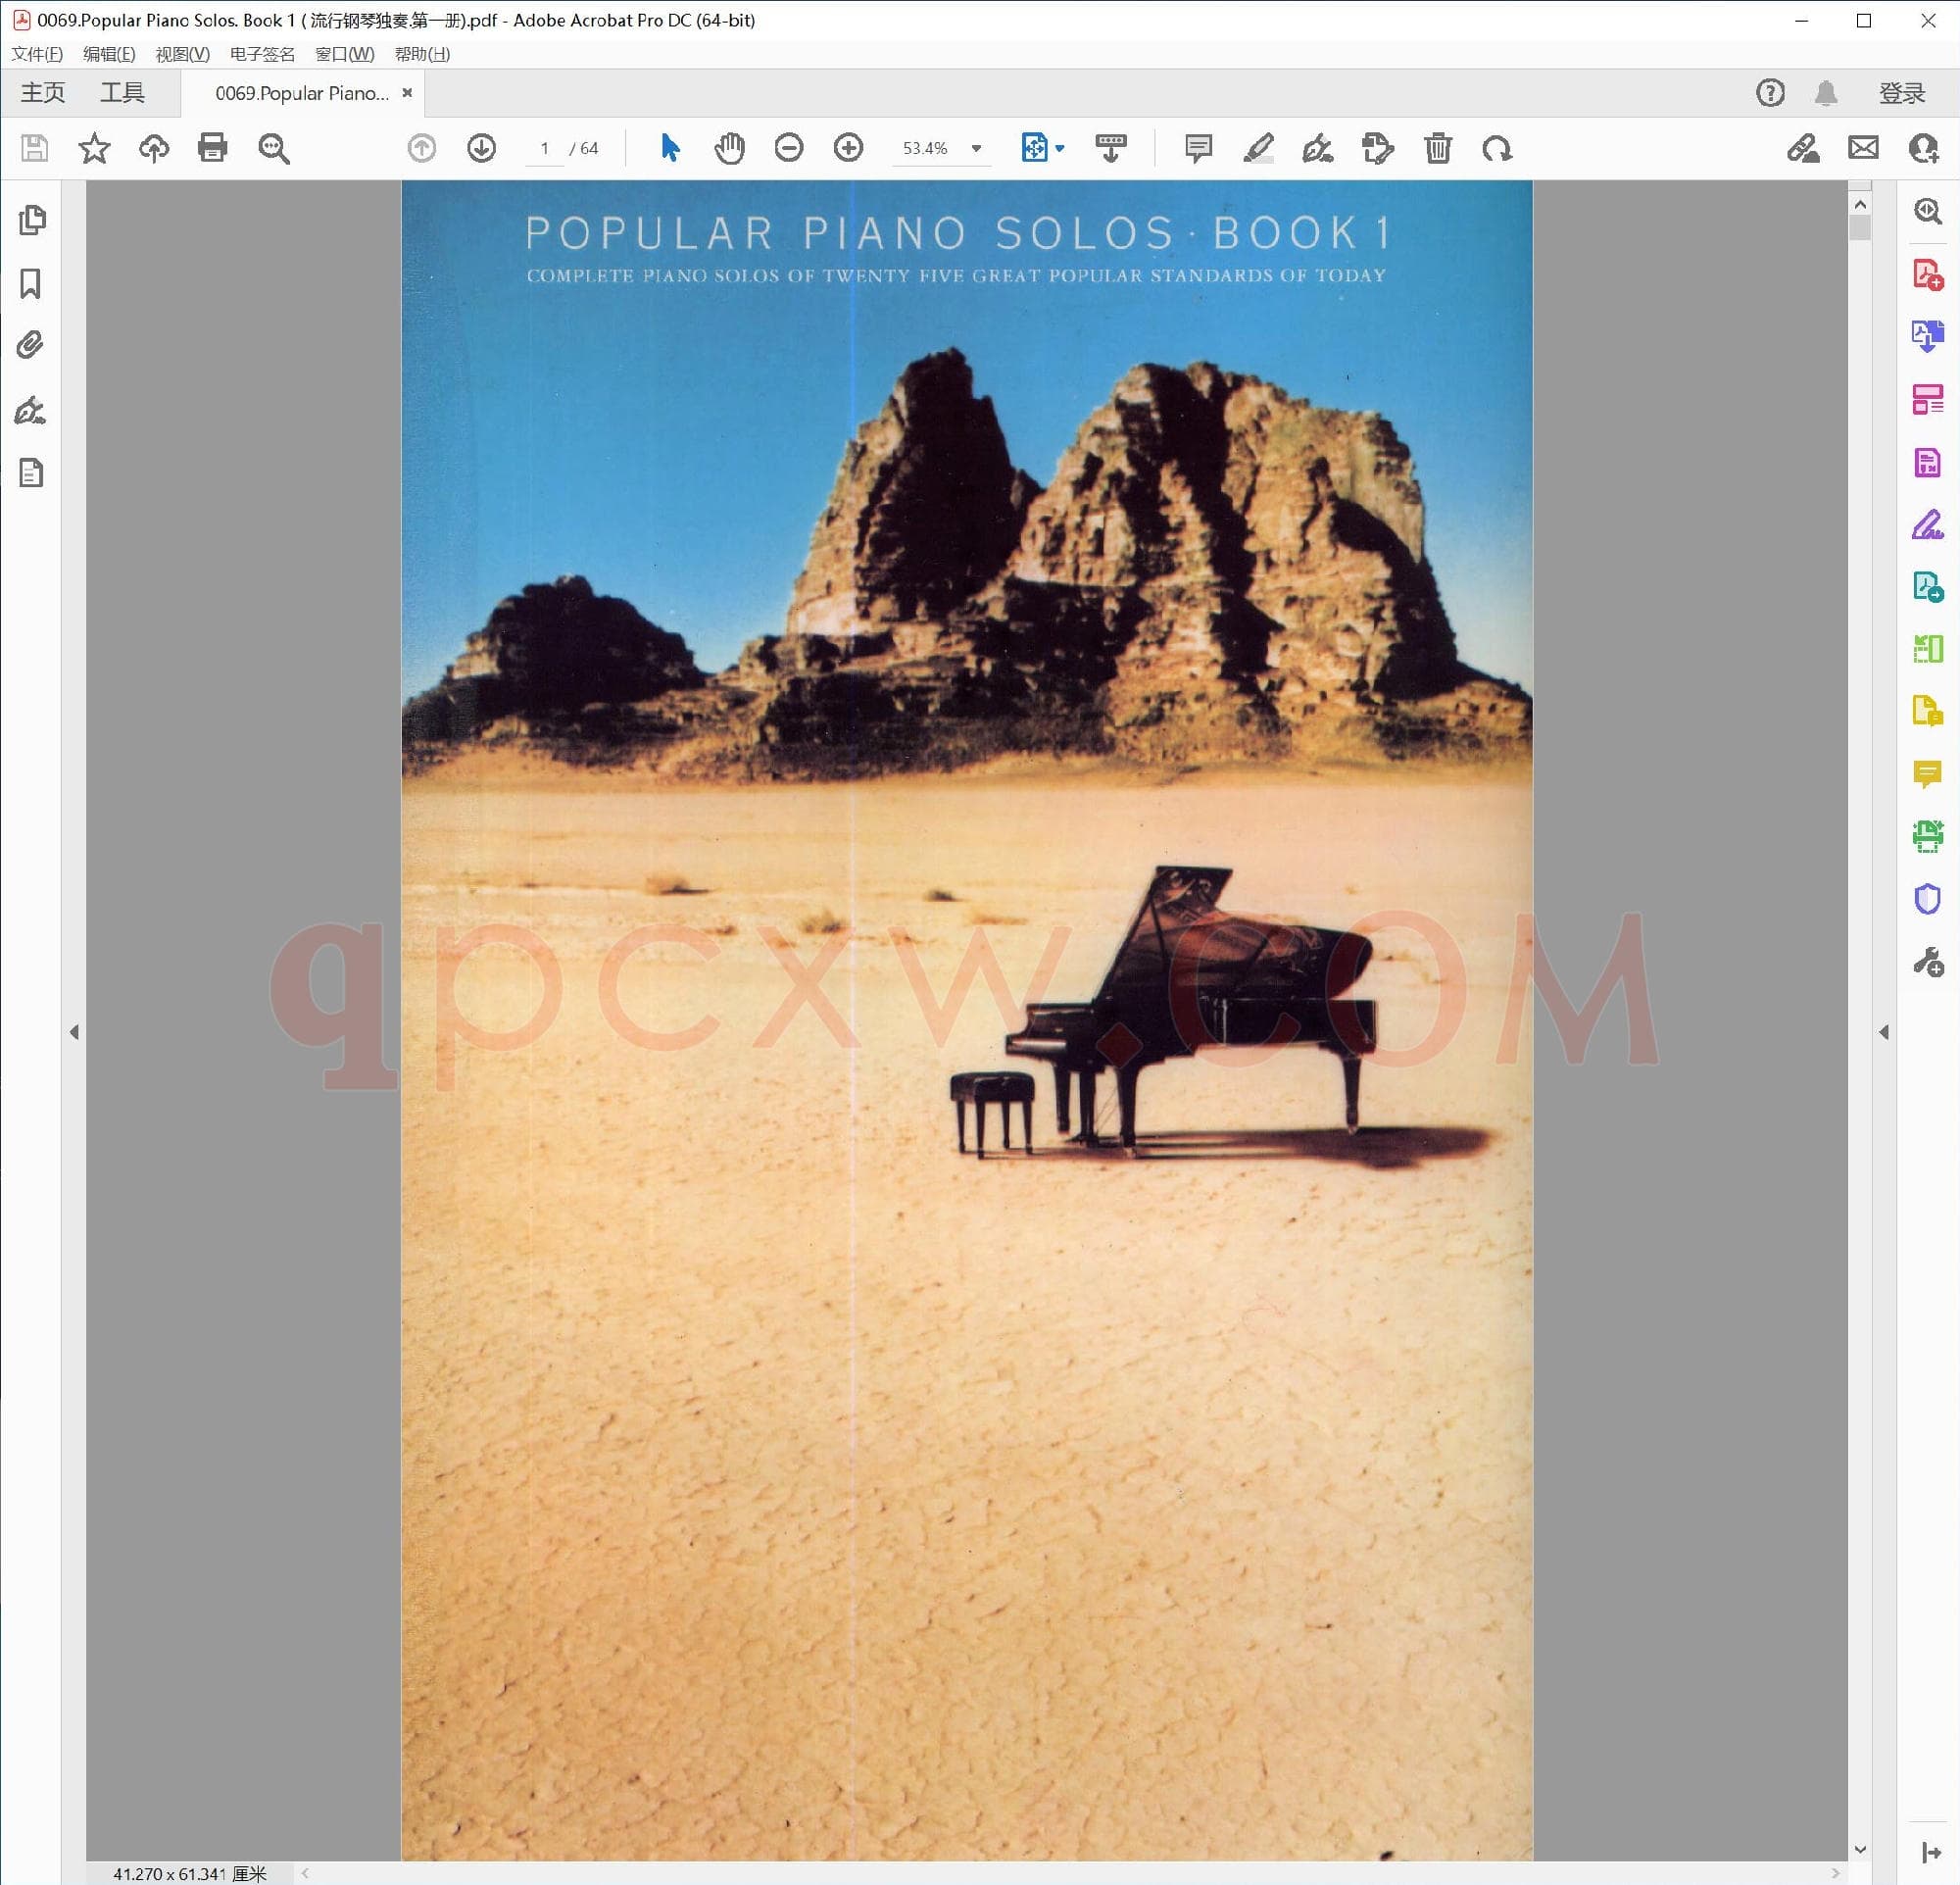Open the Bookmarks panel
Viewport: 1960px width, 1885px height.
coord(31,284)
